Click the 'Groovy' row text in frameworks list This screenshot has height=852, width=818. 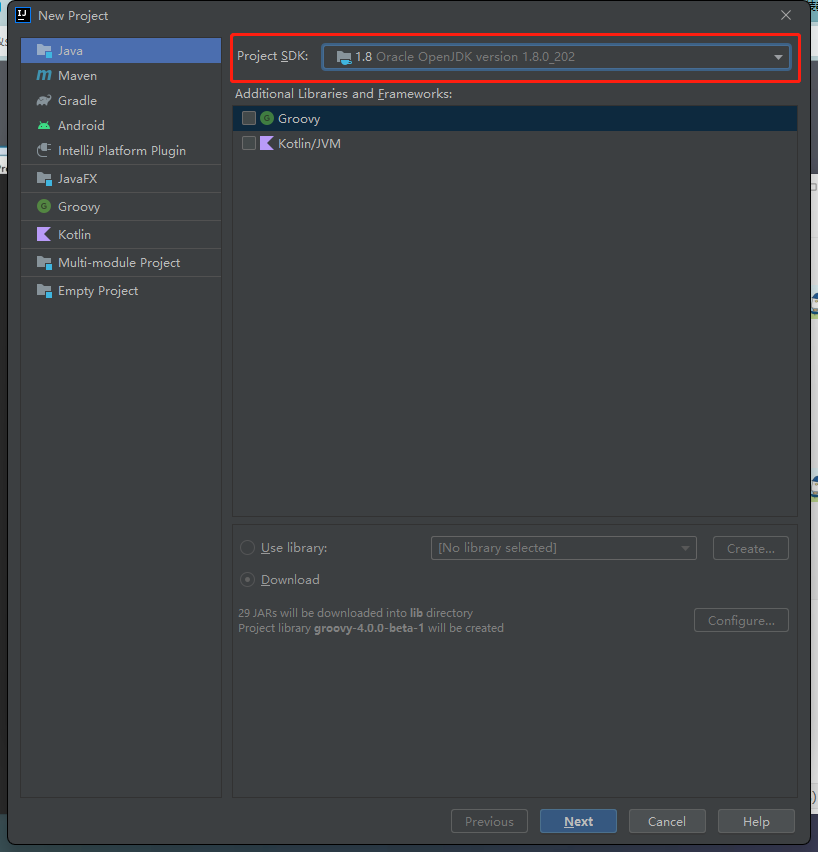[299, 118]
